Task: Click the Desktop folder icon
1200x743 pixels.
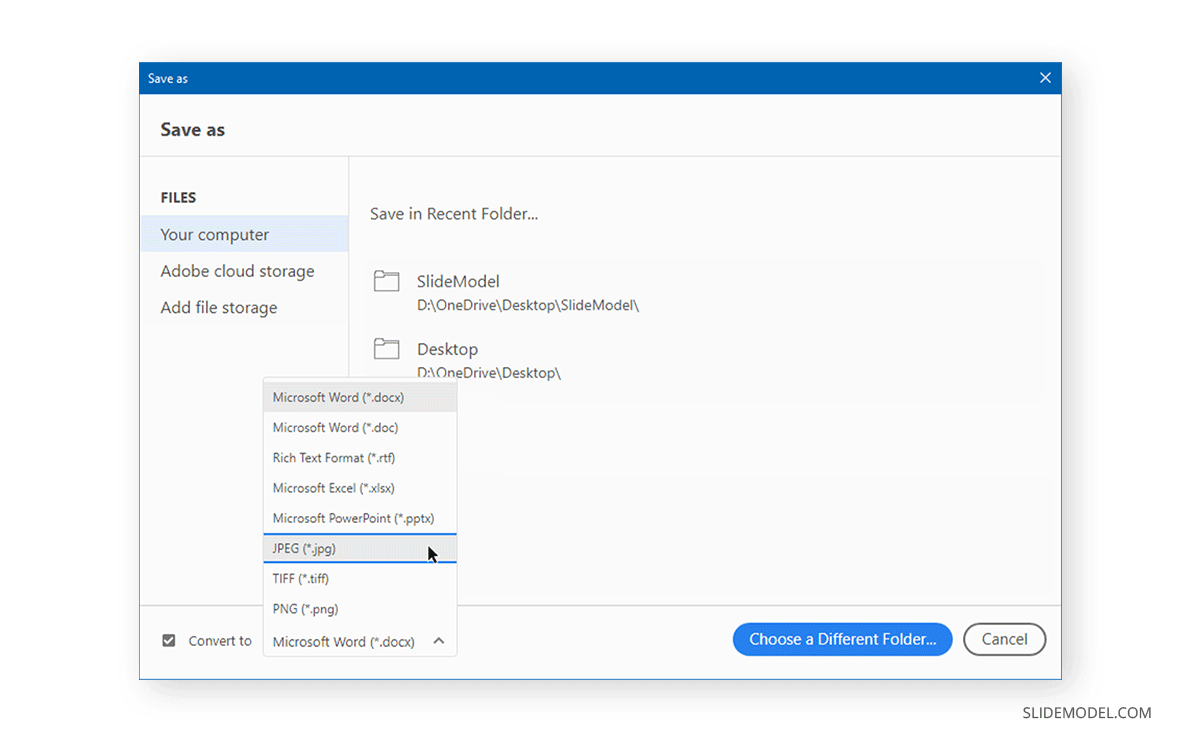Action: [386, 348]
